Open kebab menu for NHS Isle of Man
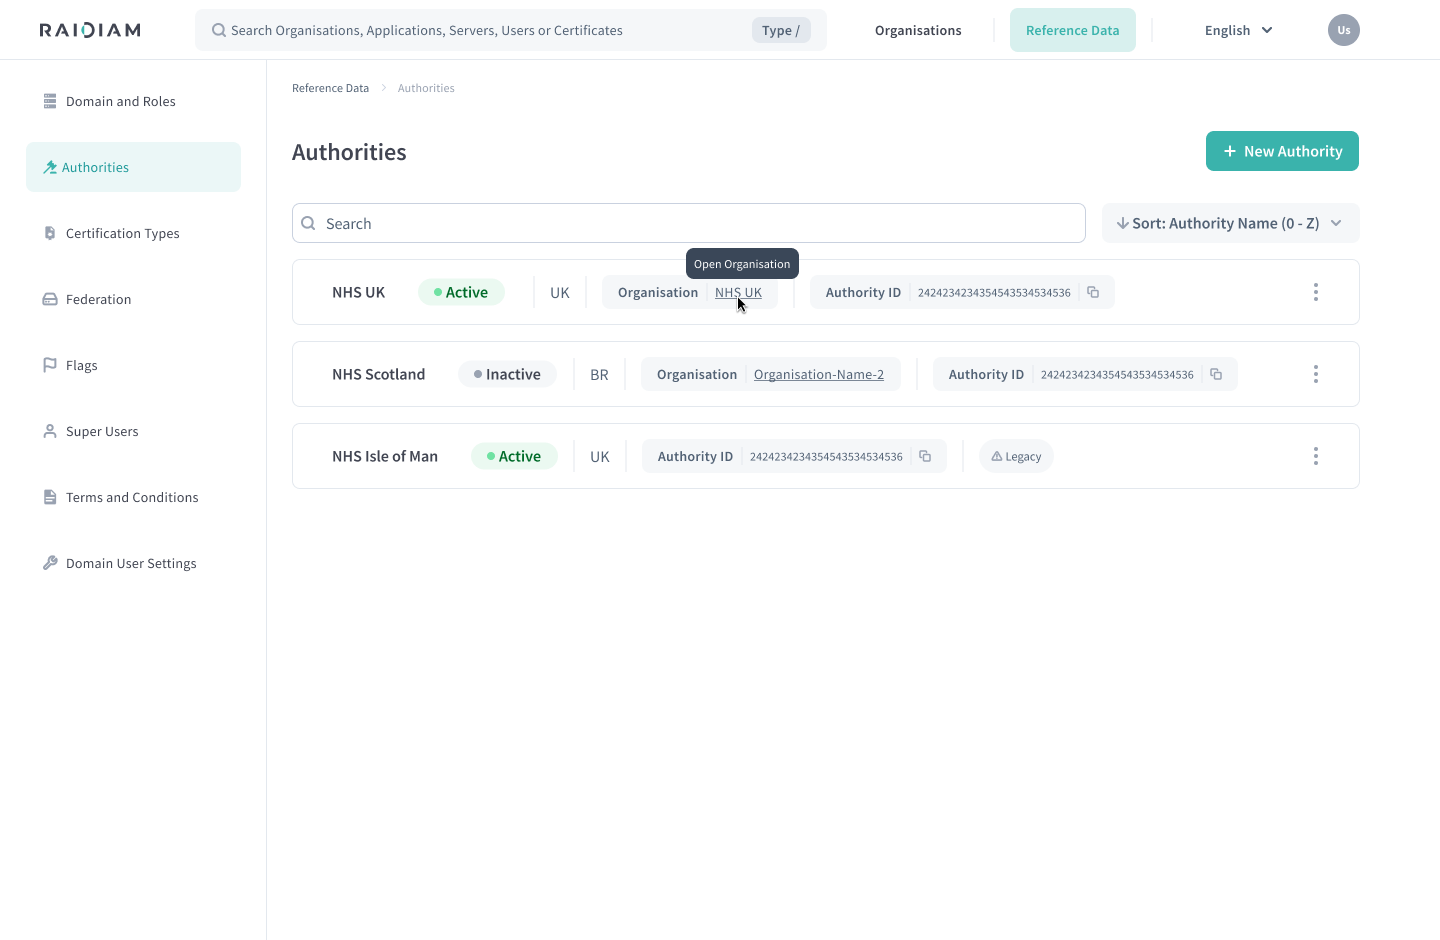 1315,456
